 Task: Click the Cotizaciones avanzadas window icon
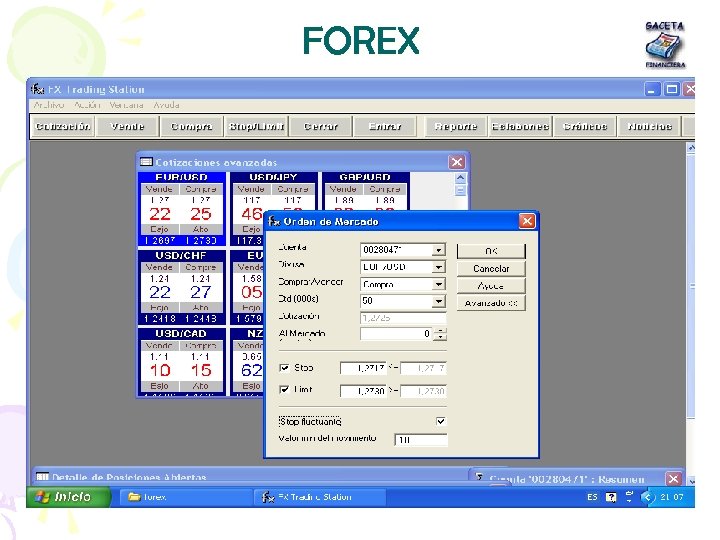pos(146,162)
